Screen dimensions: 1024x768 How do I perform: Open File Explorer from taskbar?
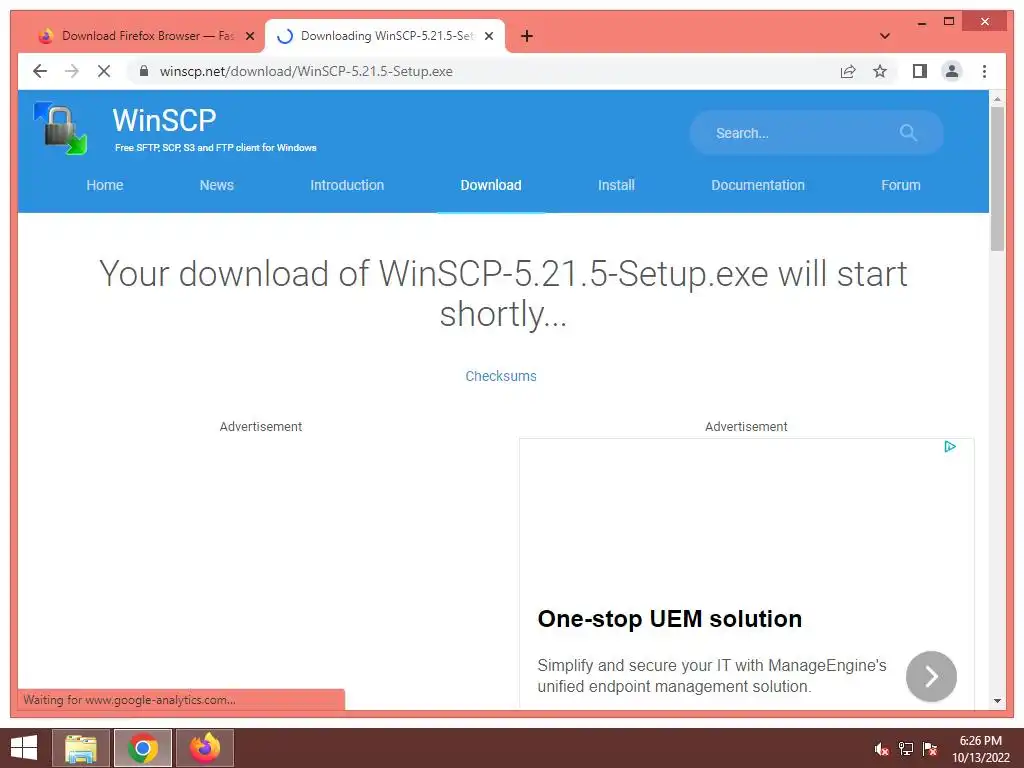point(81,748)
